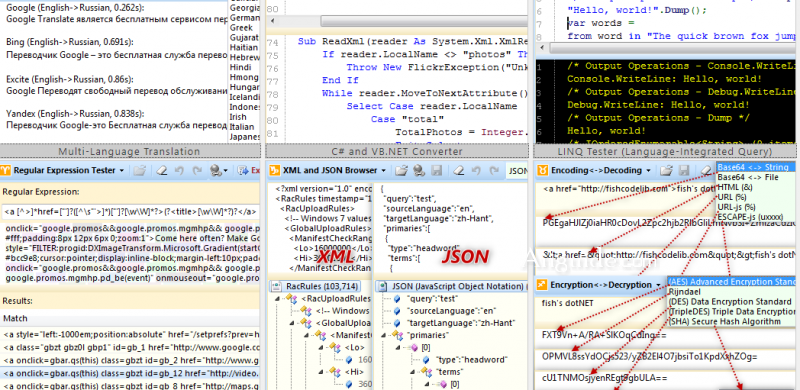Switch to JSON (JavaScript Object Notation) tab
The width and height of the screenshot is (800, 390).
pyautogui.click(x=451, y=286)
